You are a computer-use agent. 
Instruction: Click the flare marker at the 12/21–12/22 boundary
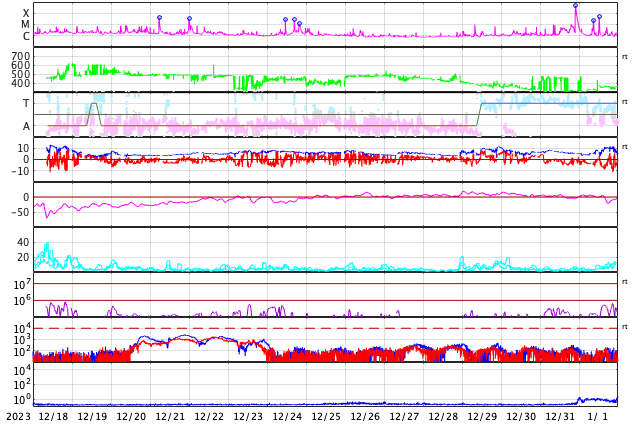coord(189,18)
